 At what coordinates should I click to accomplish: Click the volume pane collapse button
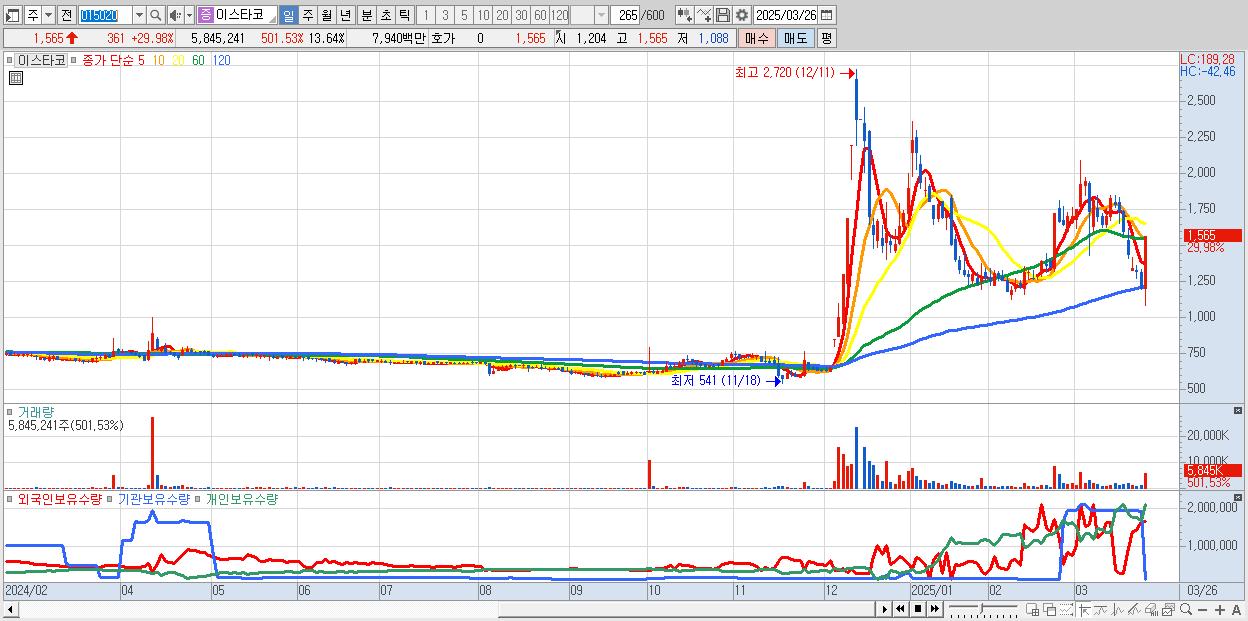point(1239,411)
